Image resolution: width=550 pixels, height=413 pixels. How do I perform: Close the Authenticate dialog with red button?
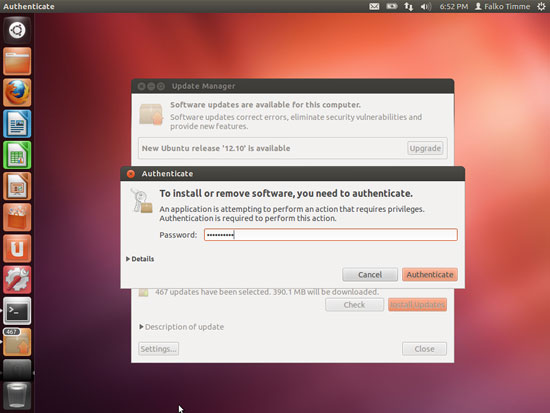coord(131,174)
